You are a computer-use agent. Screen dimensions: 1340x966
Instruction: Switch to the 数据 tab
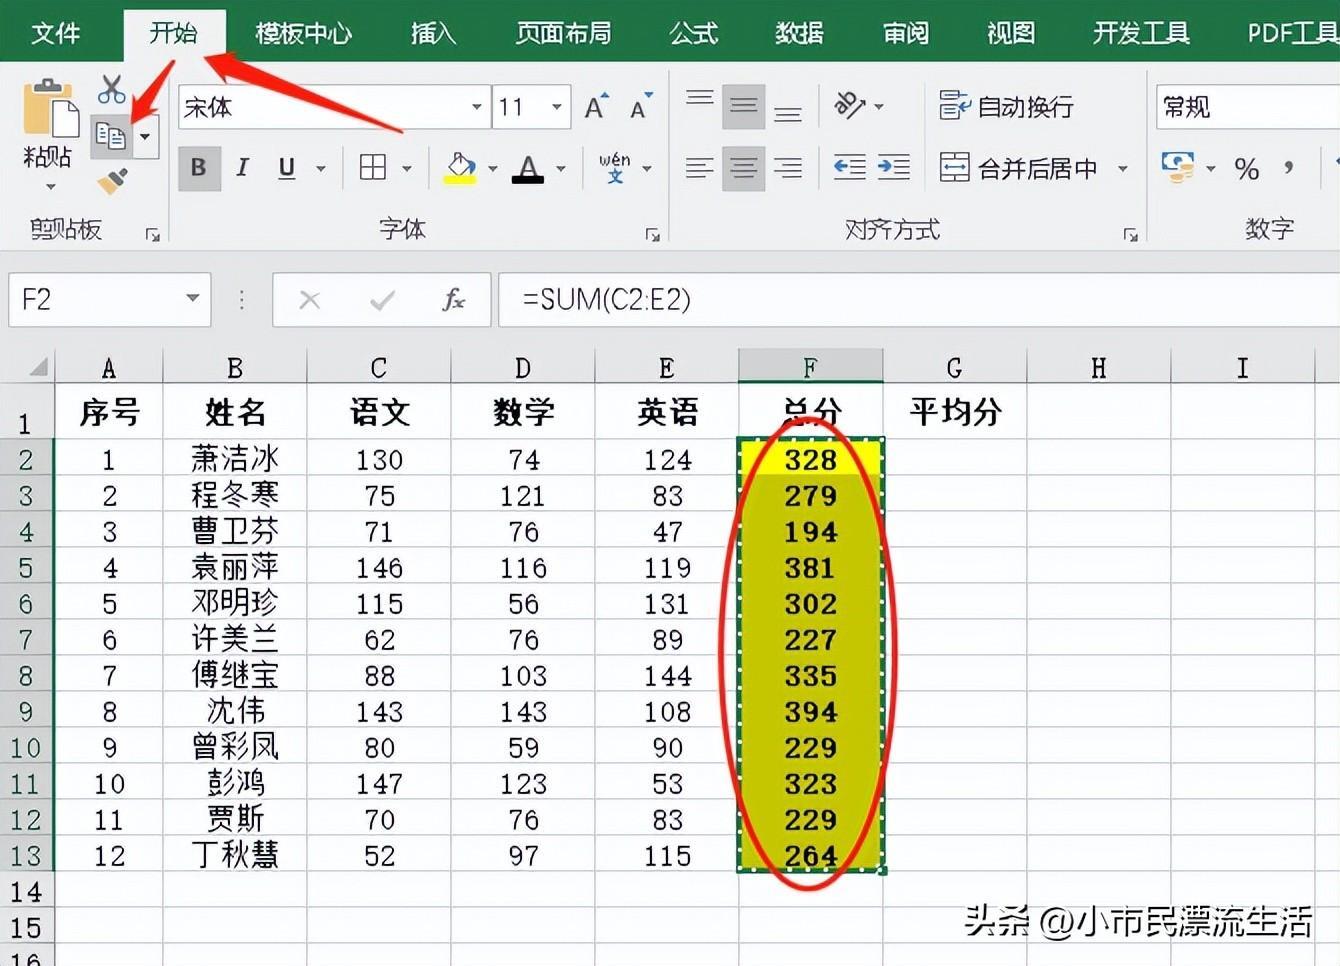point(799,33)
